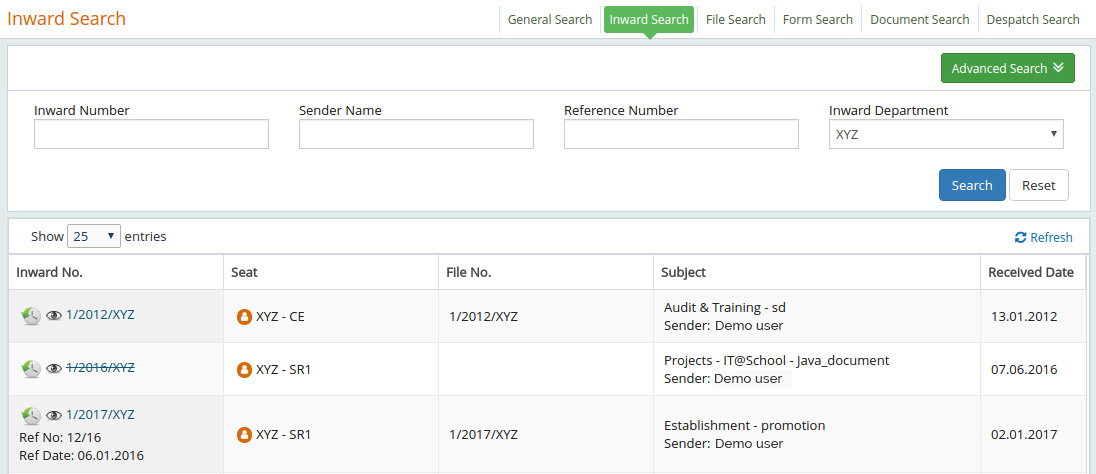Screen dimensions: 1096x474
Task: Open inward record 1/2017/XYZ link
Action: coord(100,415)
